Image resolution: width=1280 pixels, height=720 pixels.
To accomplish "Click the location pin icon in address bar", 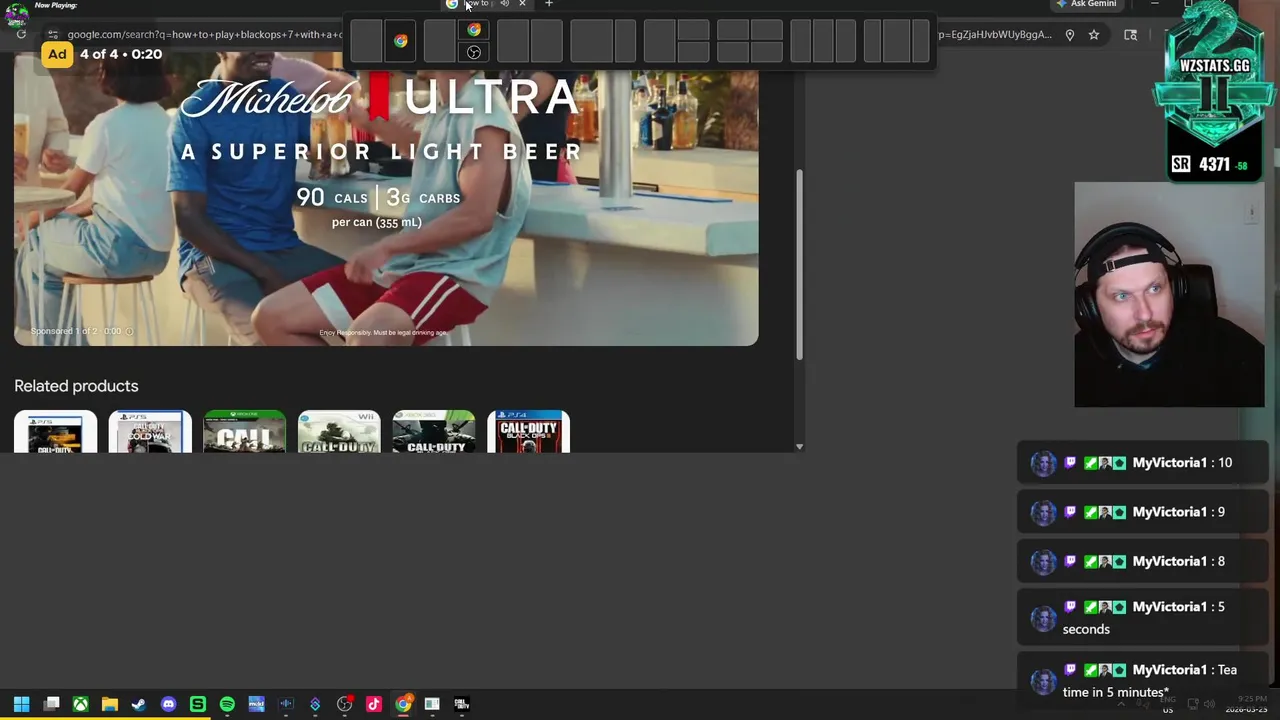I will tap(1070, 35).
